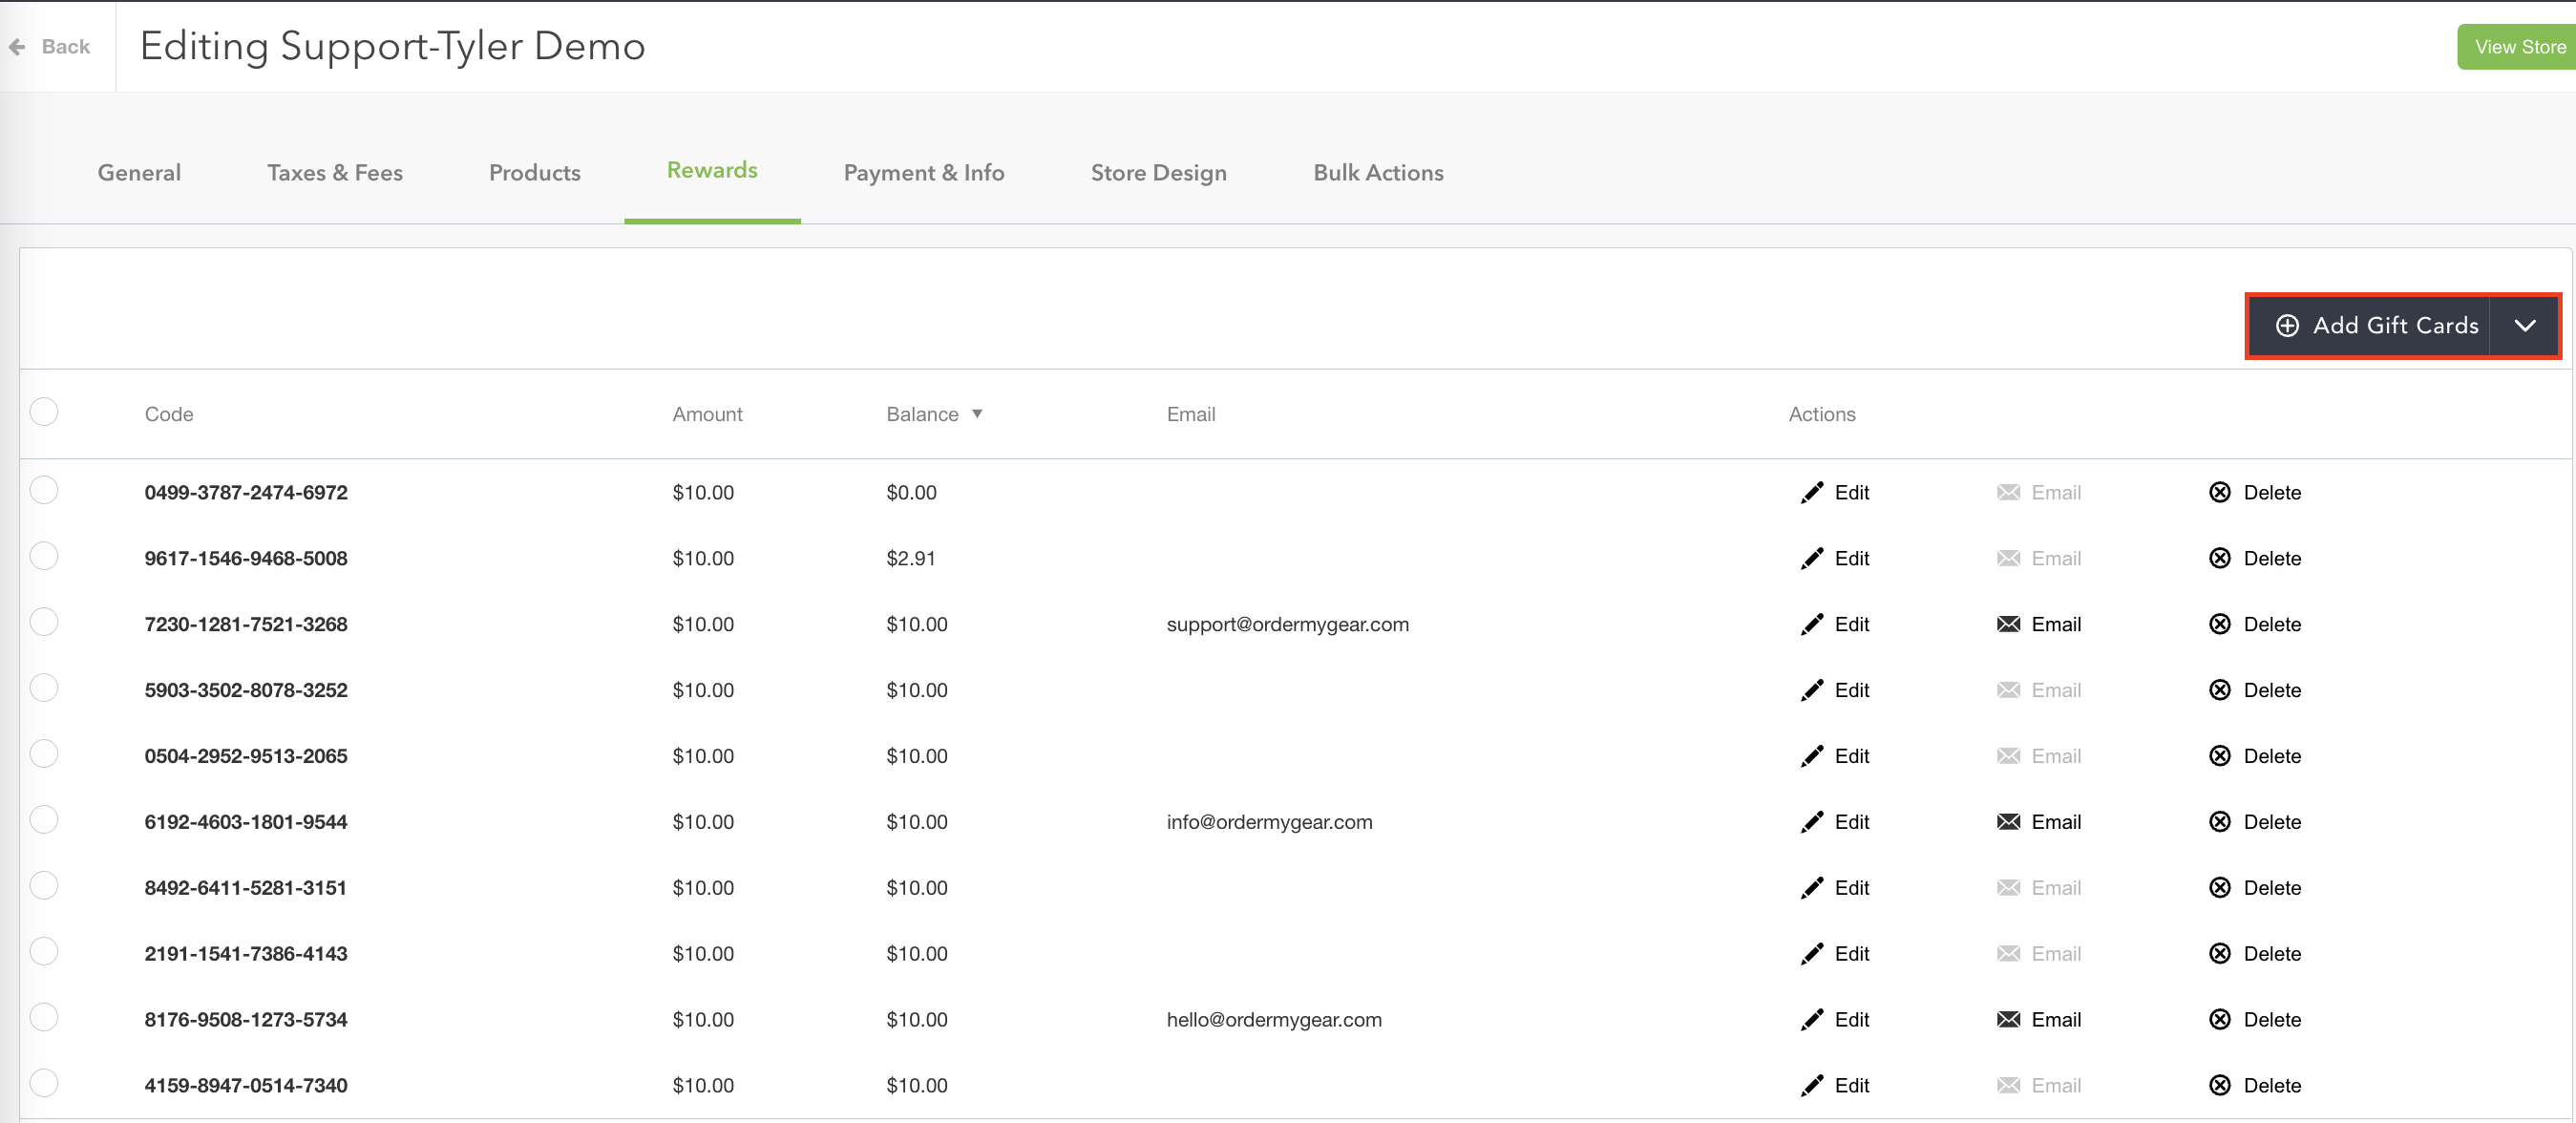Tick the checkbox for code 8492-6411-5281-3151
The height and width of the screenshot is (1123, 2576).
click(x=44, y=886)
